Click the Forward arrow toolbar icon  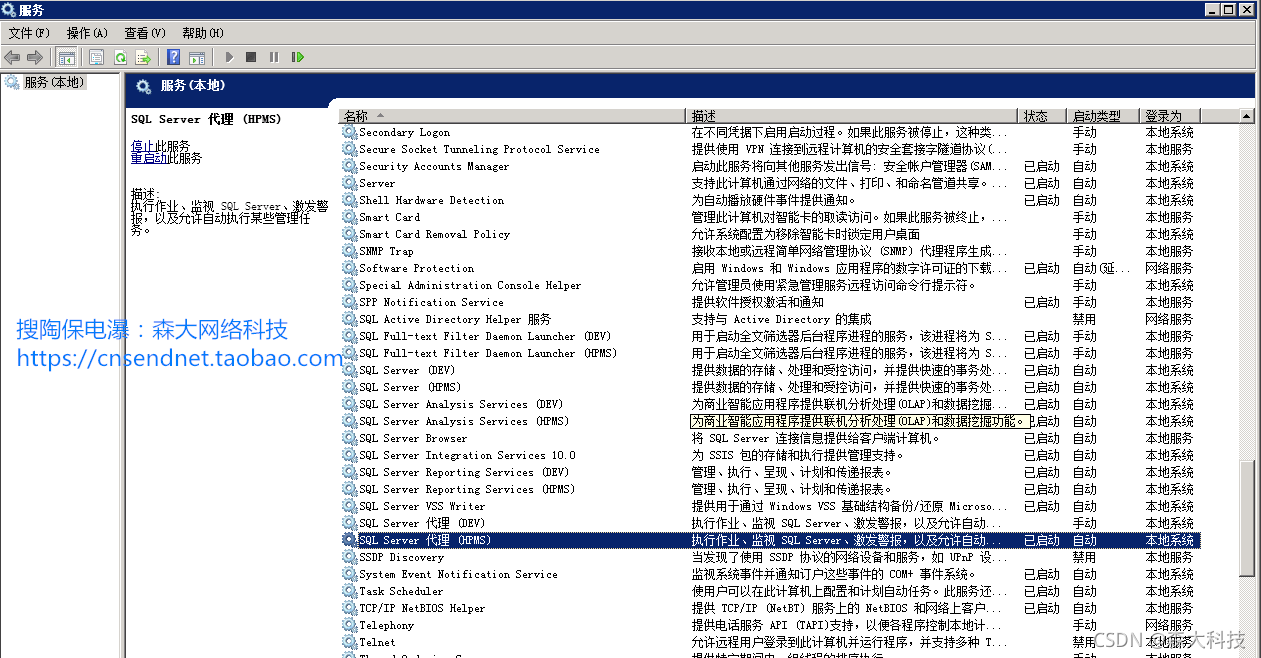tap(35, 58)
